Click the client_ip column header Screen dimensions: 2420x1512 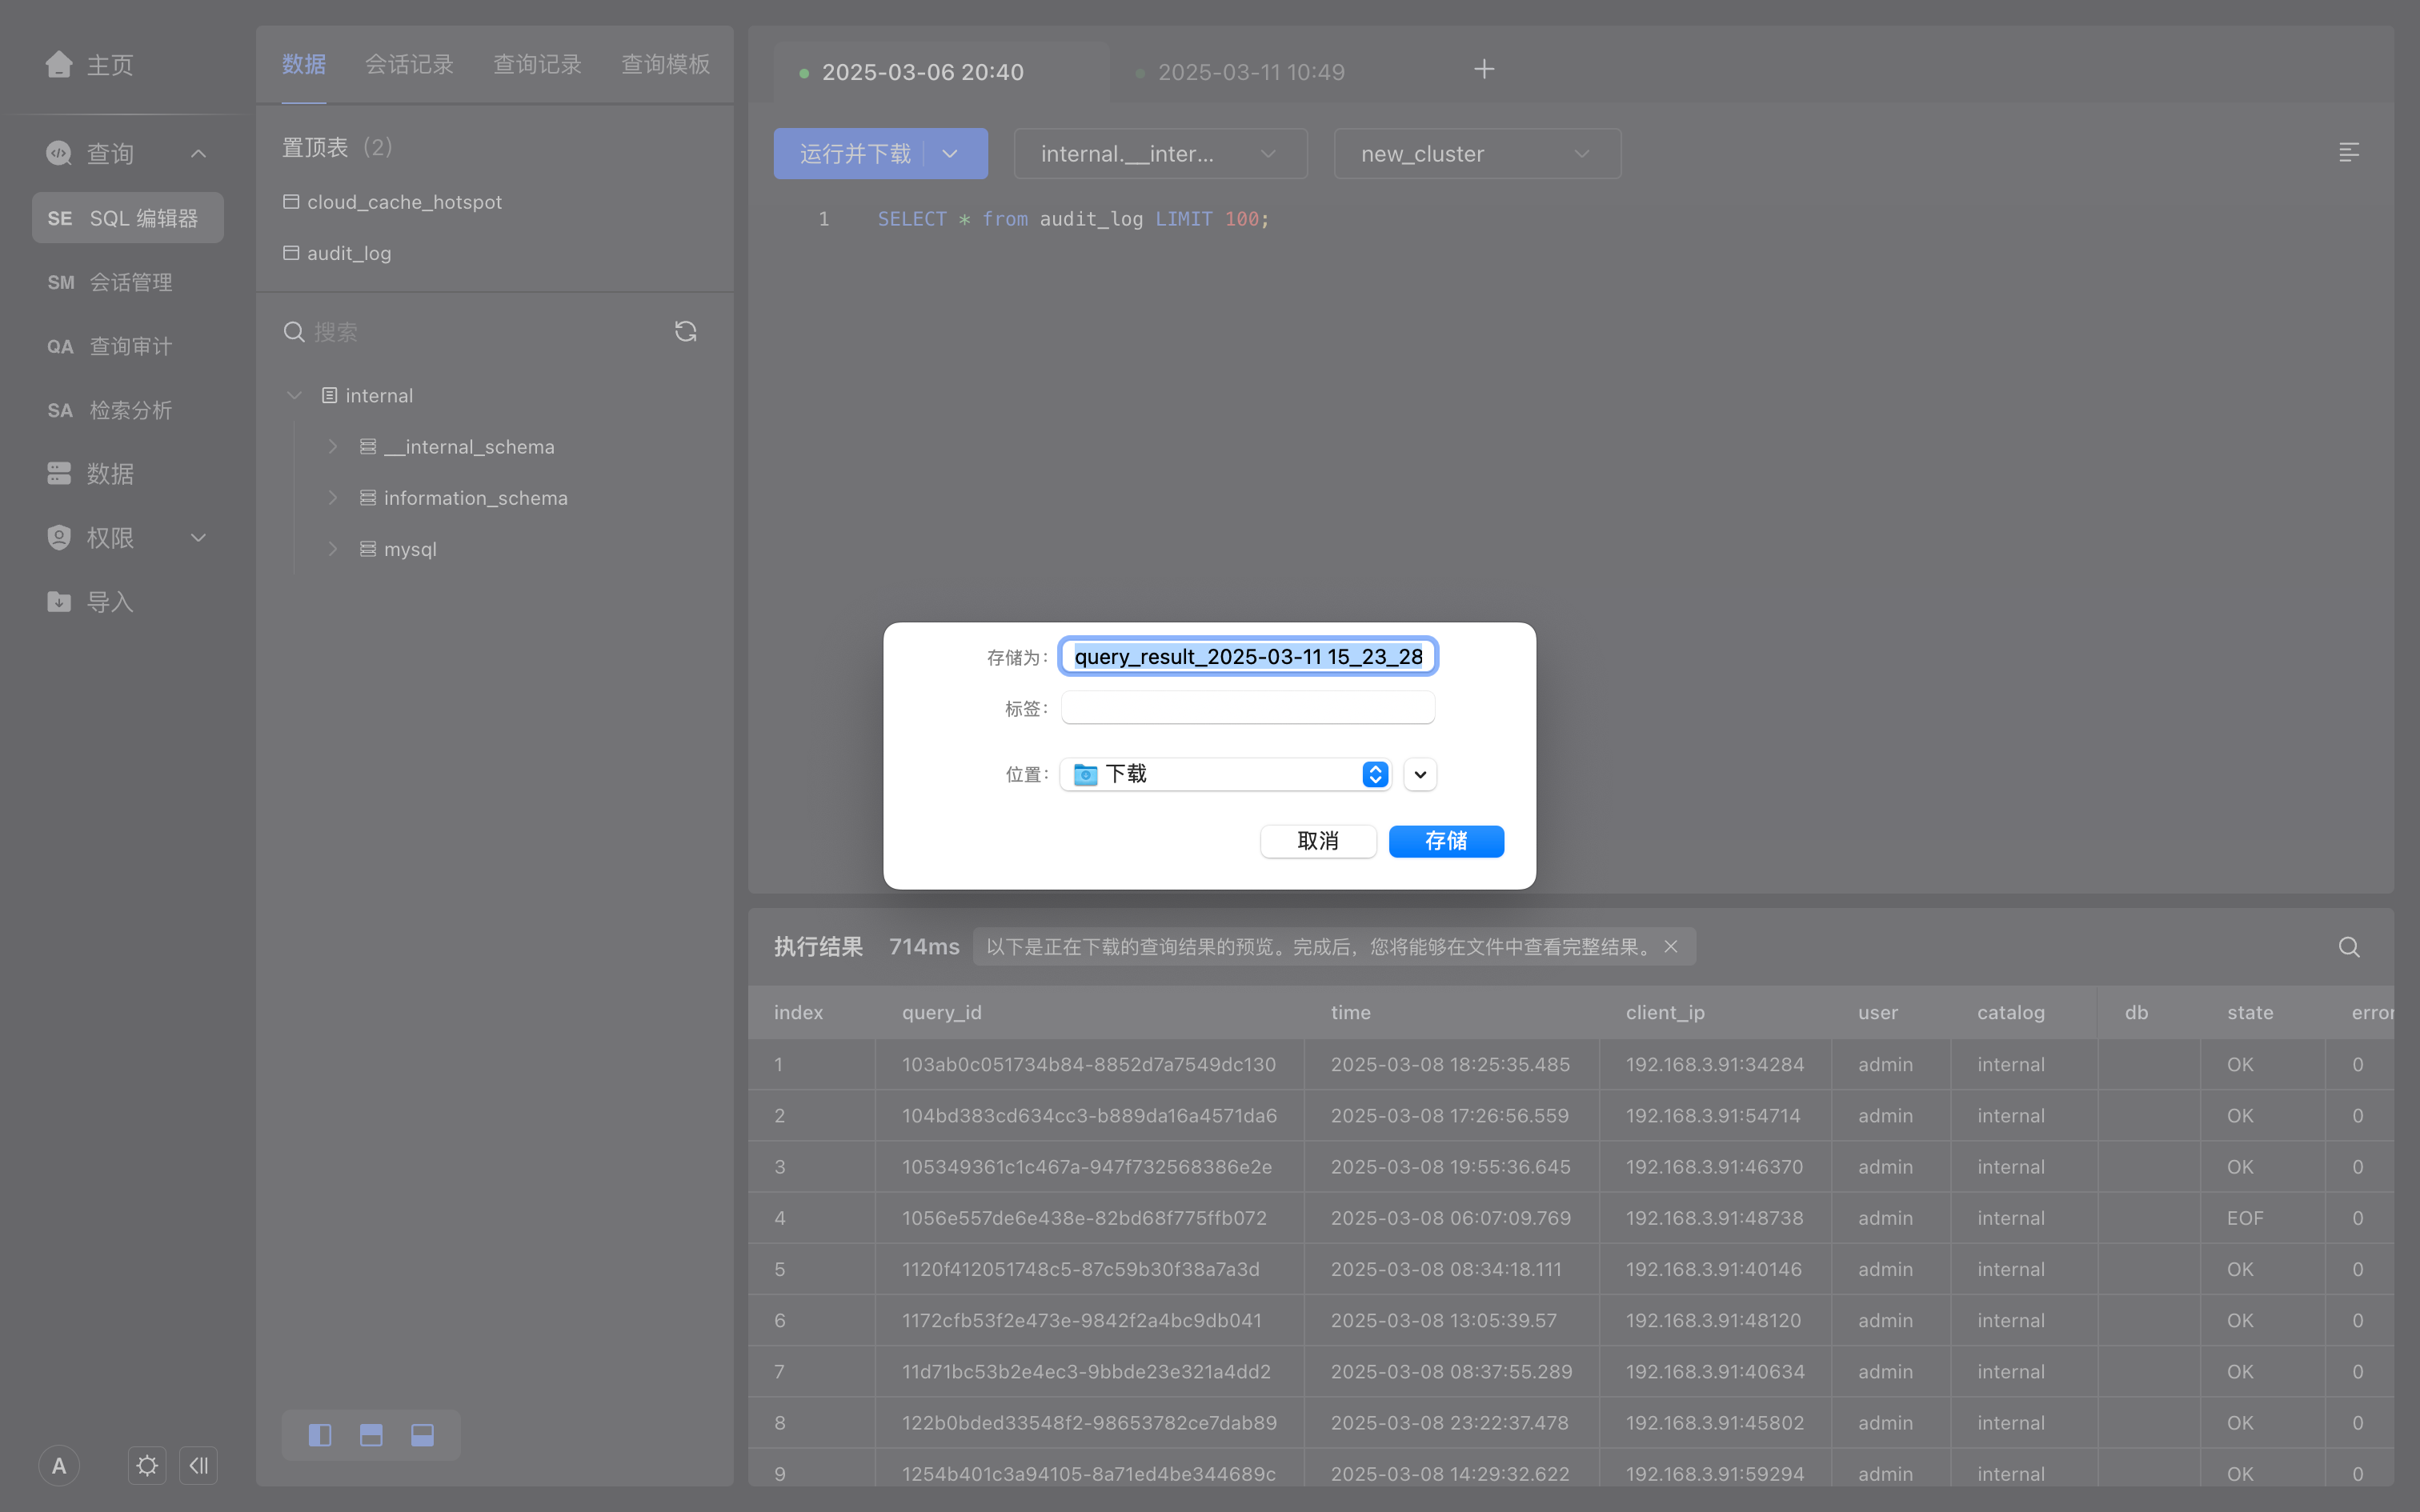(x=1665, y=1013)
